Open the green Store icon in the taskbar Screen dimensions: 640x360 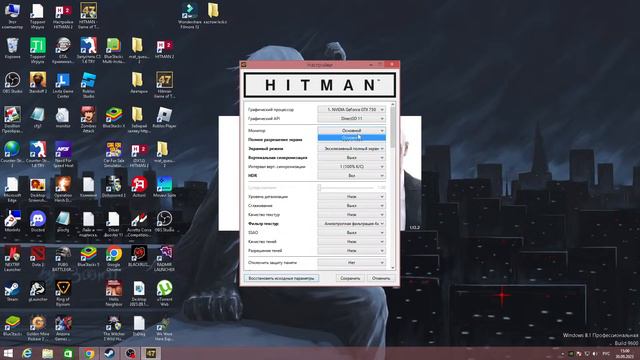click(68, 353)
